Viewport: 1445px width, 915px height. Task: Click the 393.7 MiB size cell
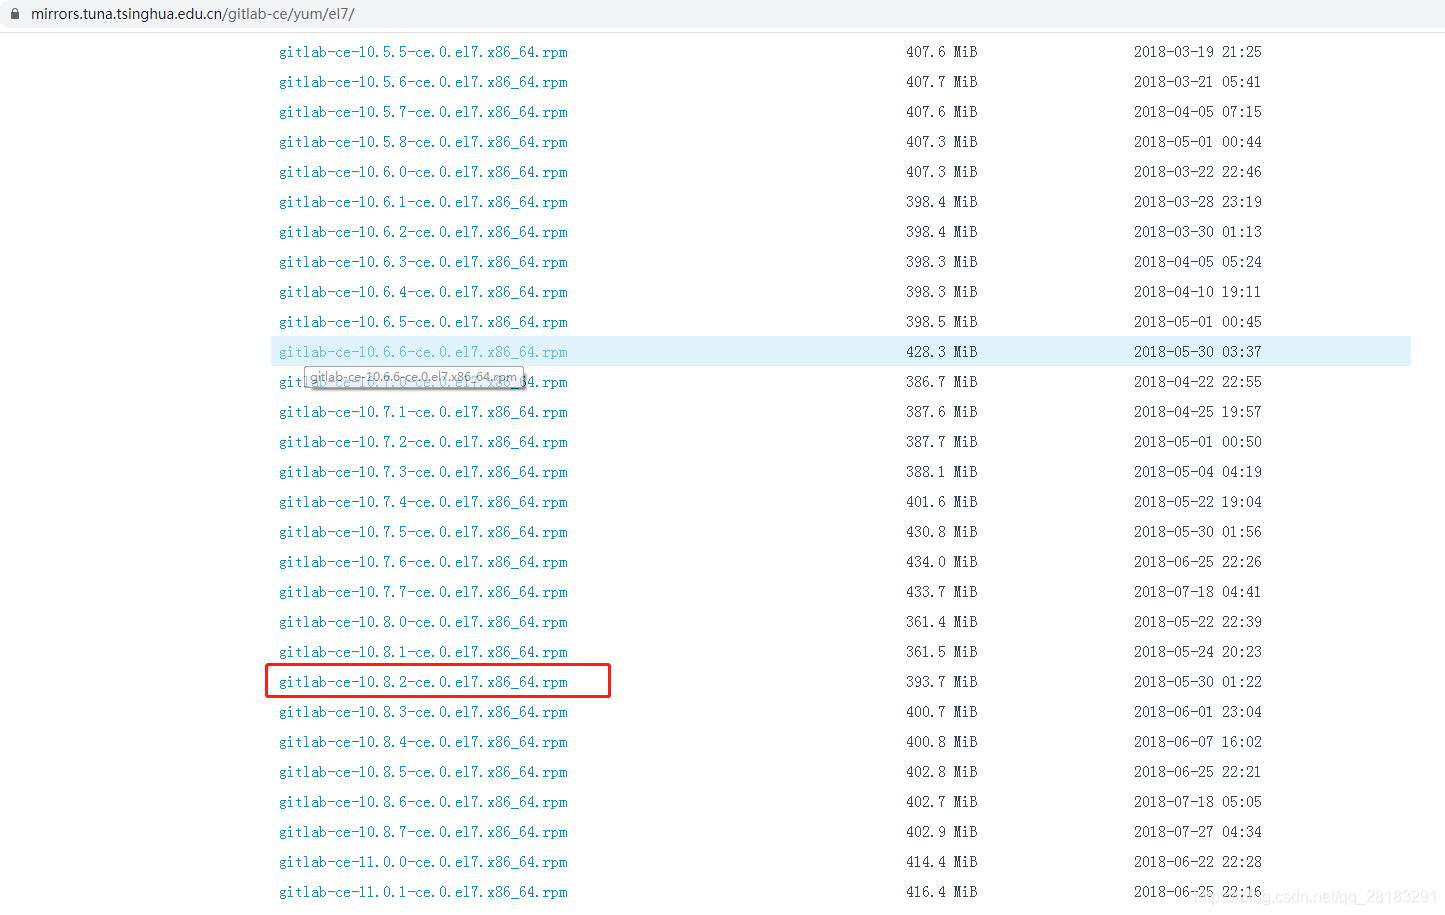click(x=942, y=682)
